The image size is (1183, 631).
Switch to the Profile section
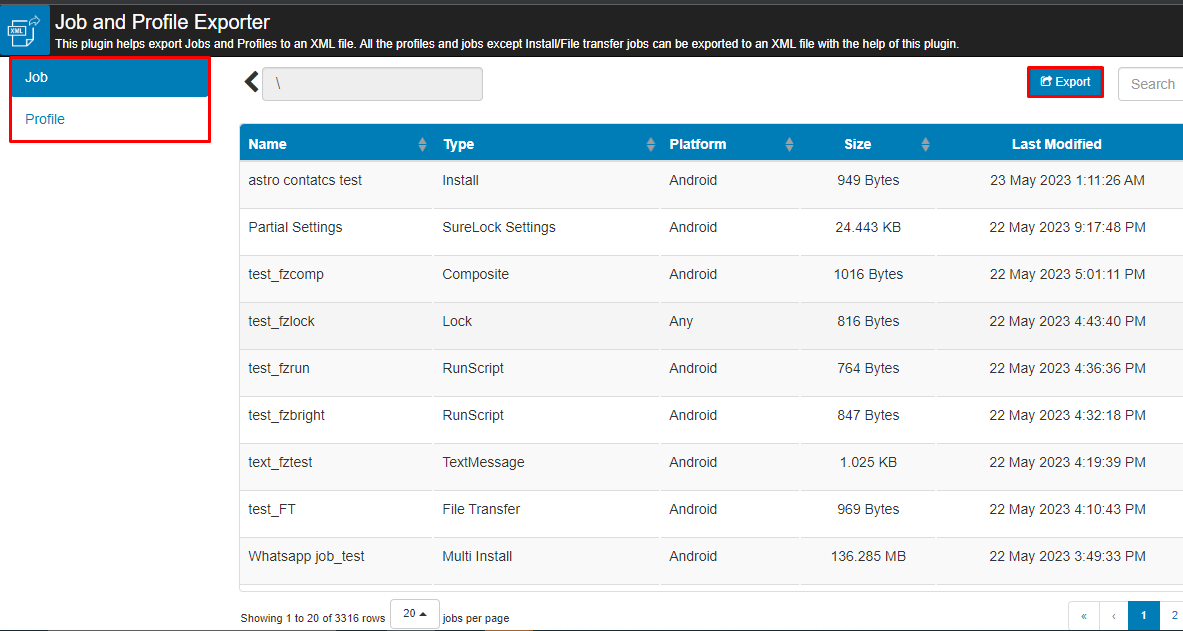tap(44, 118)
